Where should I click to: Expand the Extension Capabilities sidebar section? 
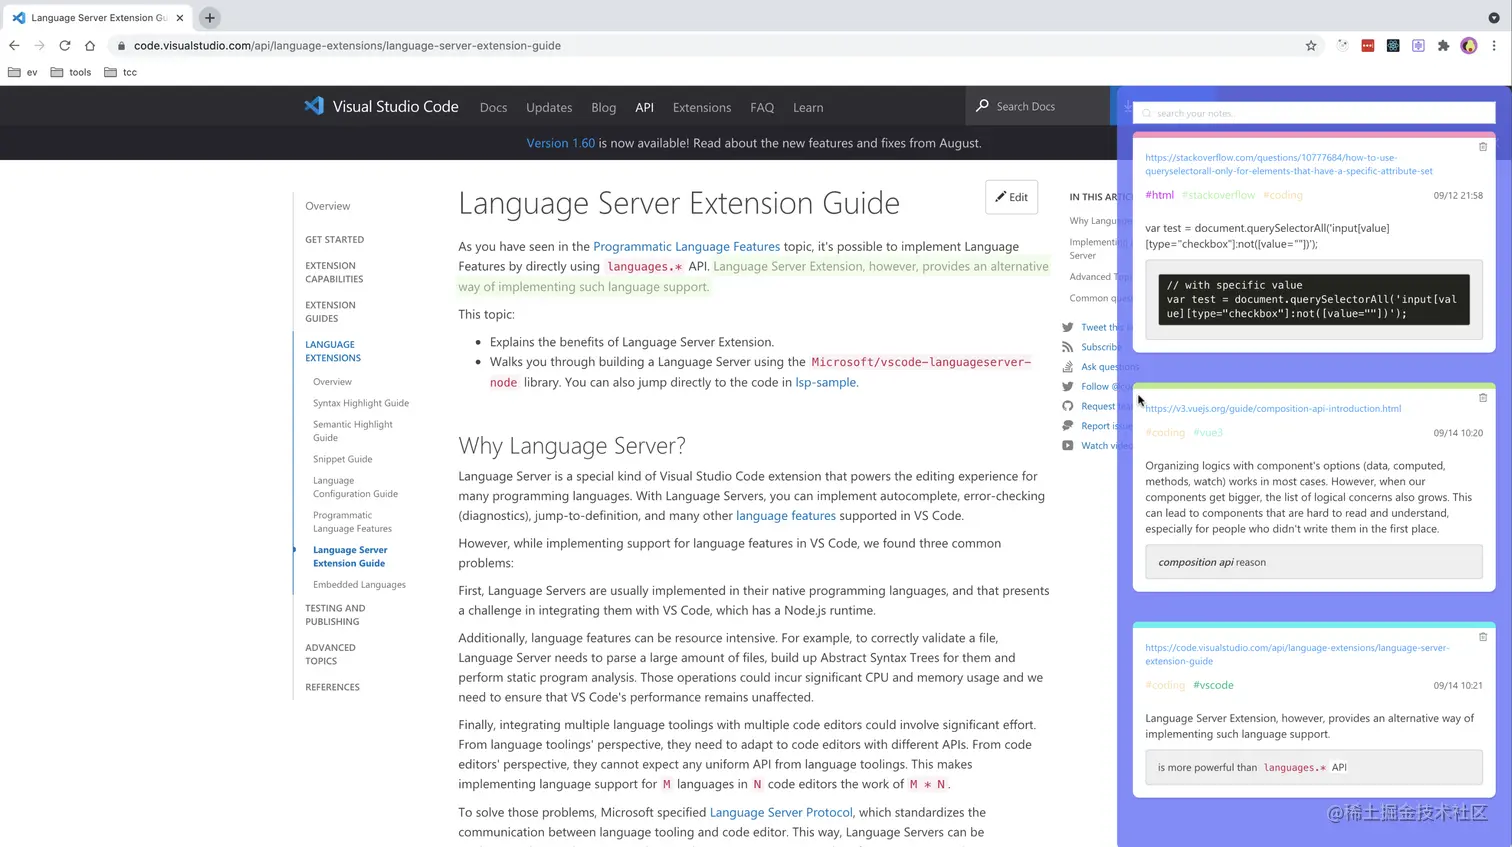[x=334, y=272]
